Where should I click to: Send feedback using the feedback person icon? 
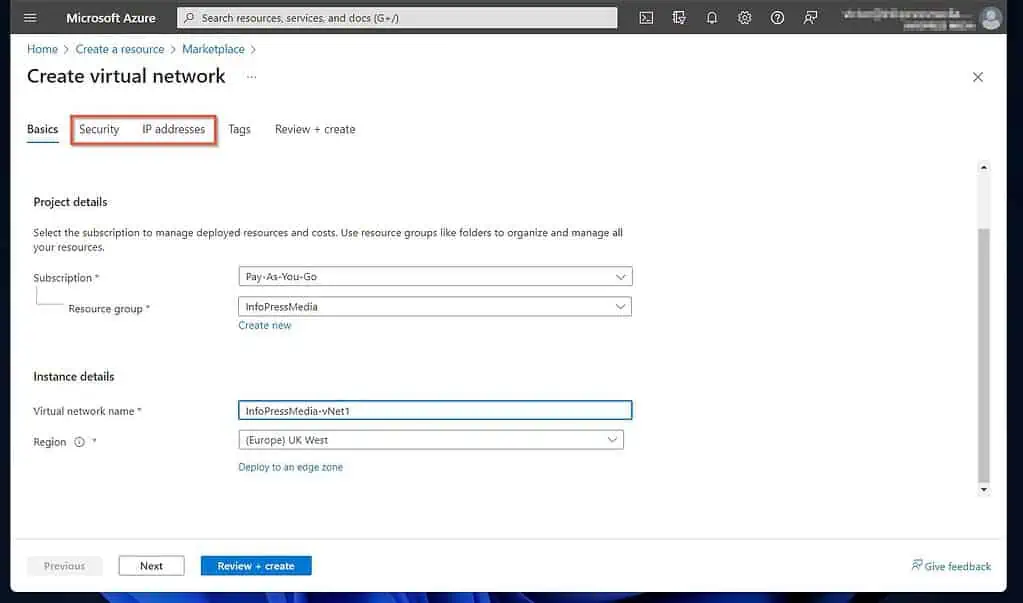click(810, 17)
